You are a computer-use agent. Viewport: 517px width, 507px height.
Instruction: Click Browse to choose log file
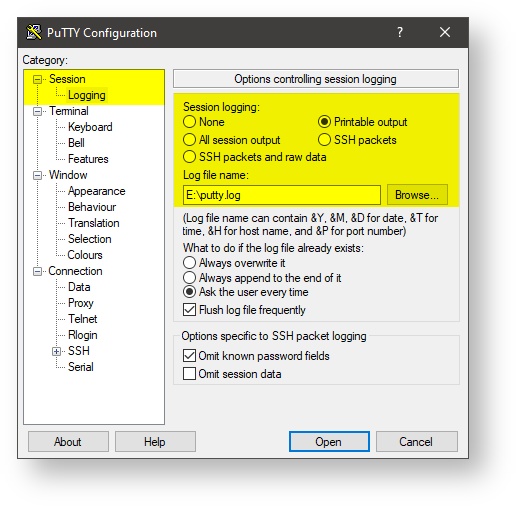coord(417,195)
